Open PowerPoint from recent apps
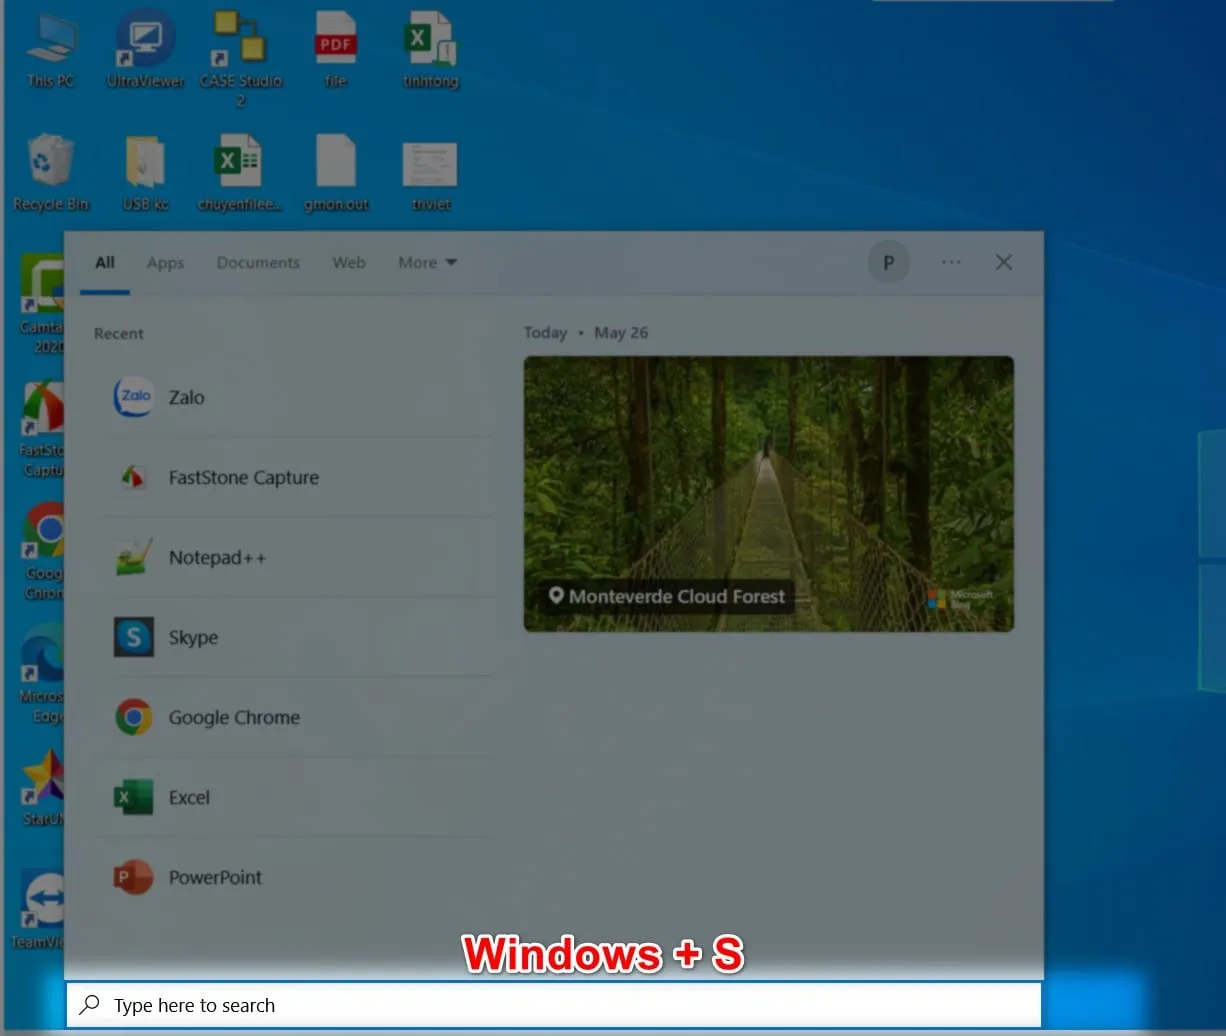Screen dimensions: 1226x1036 click(x=215, y=877)
